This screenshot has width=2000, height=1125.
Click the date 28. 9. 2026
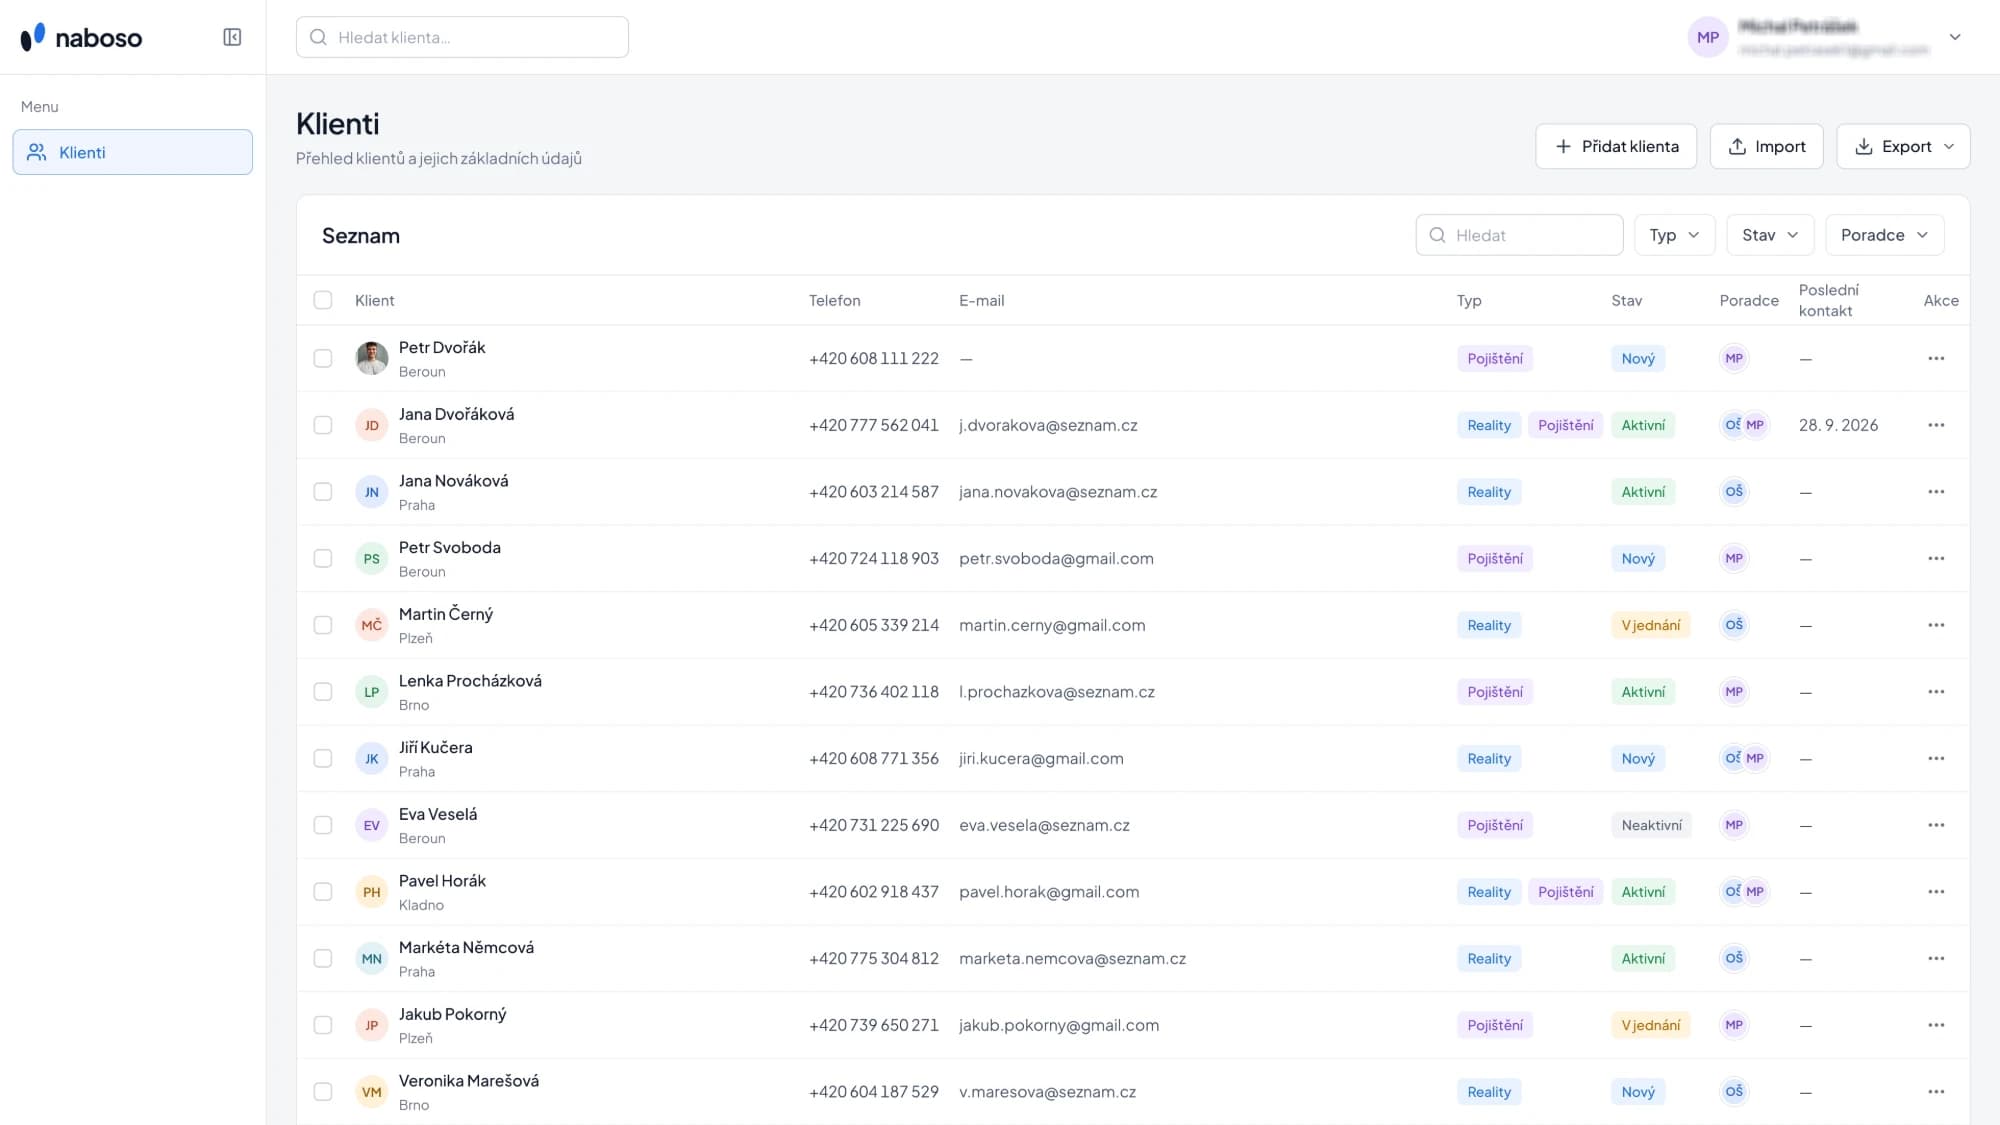point(1838,425)
